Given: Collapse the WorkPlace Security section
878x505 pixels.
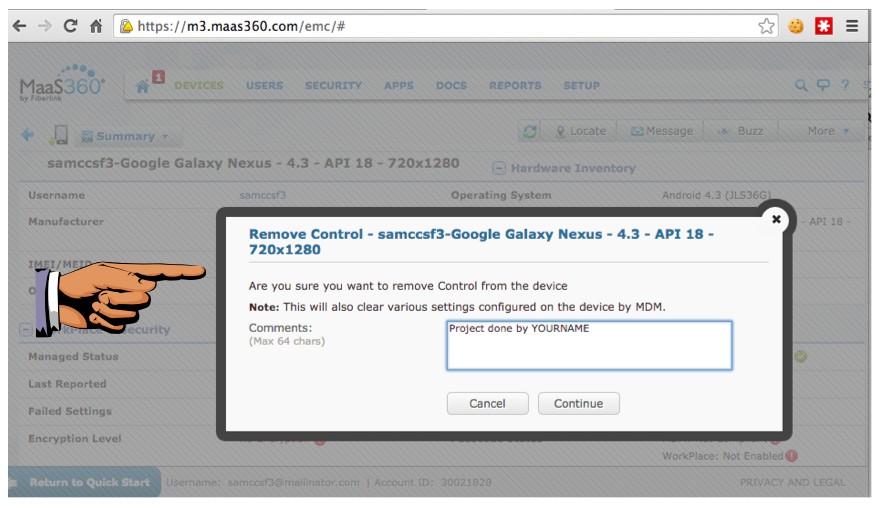Looking at the screenshot, I should pos(25,329).
